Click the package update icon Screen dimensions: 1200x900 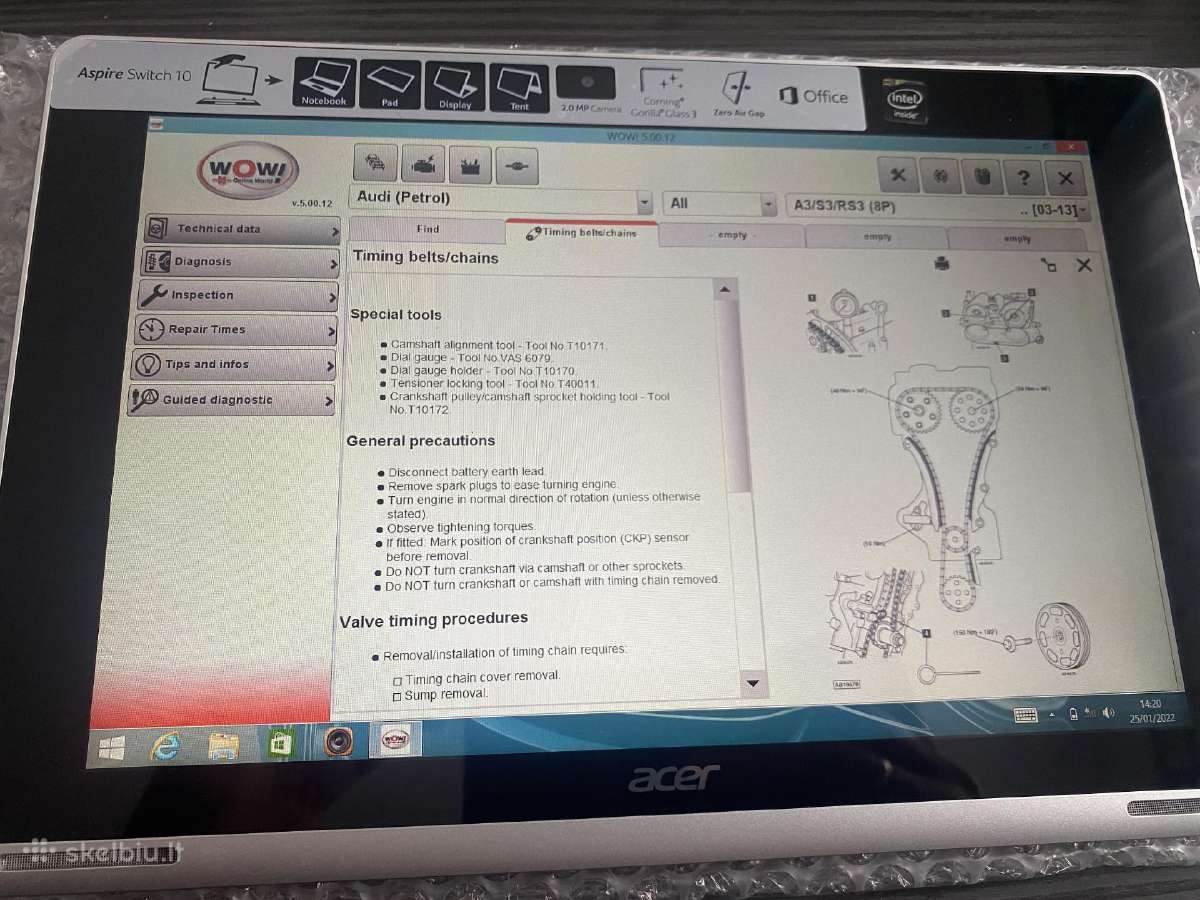981,178
